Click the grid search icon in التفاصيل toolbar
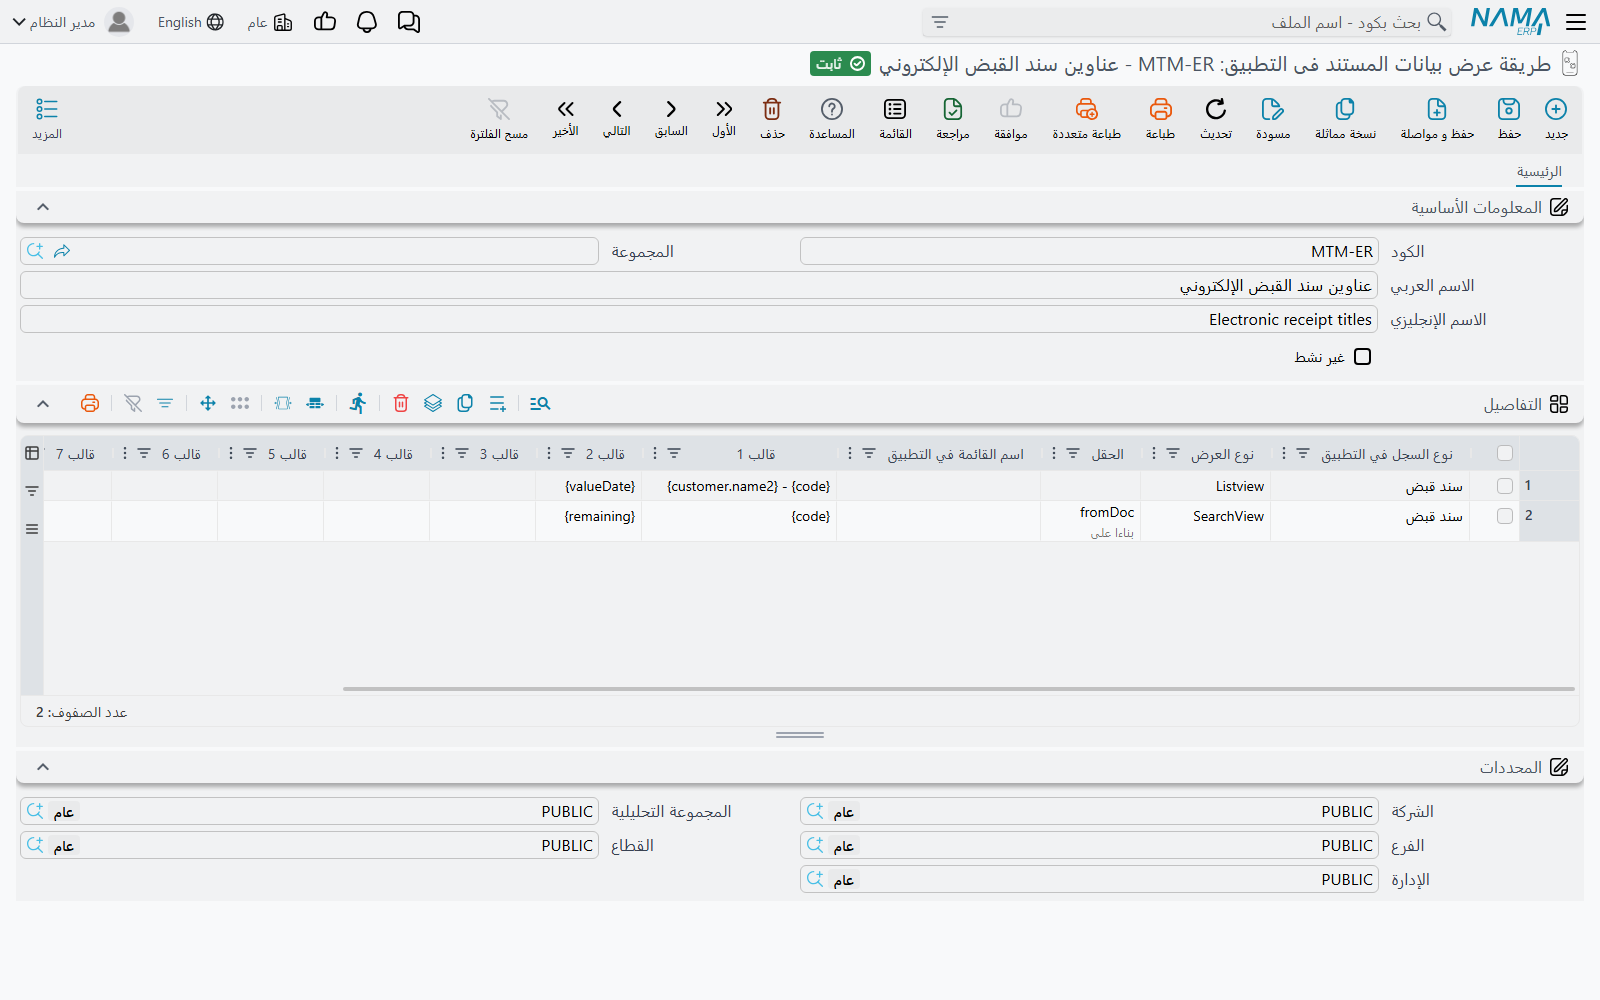The width and height of the screenshot is (1600, 1000). (540, 403)
